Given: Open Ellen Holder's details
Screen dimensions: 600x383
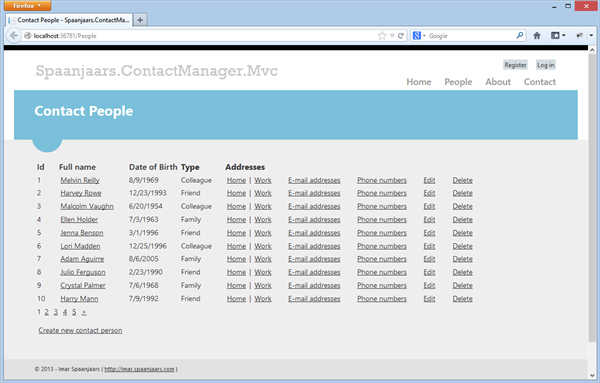Looking at the screenshot, I should (79, 220).
